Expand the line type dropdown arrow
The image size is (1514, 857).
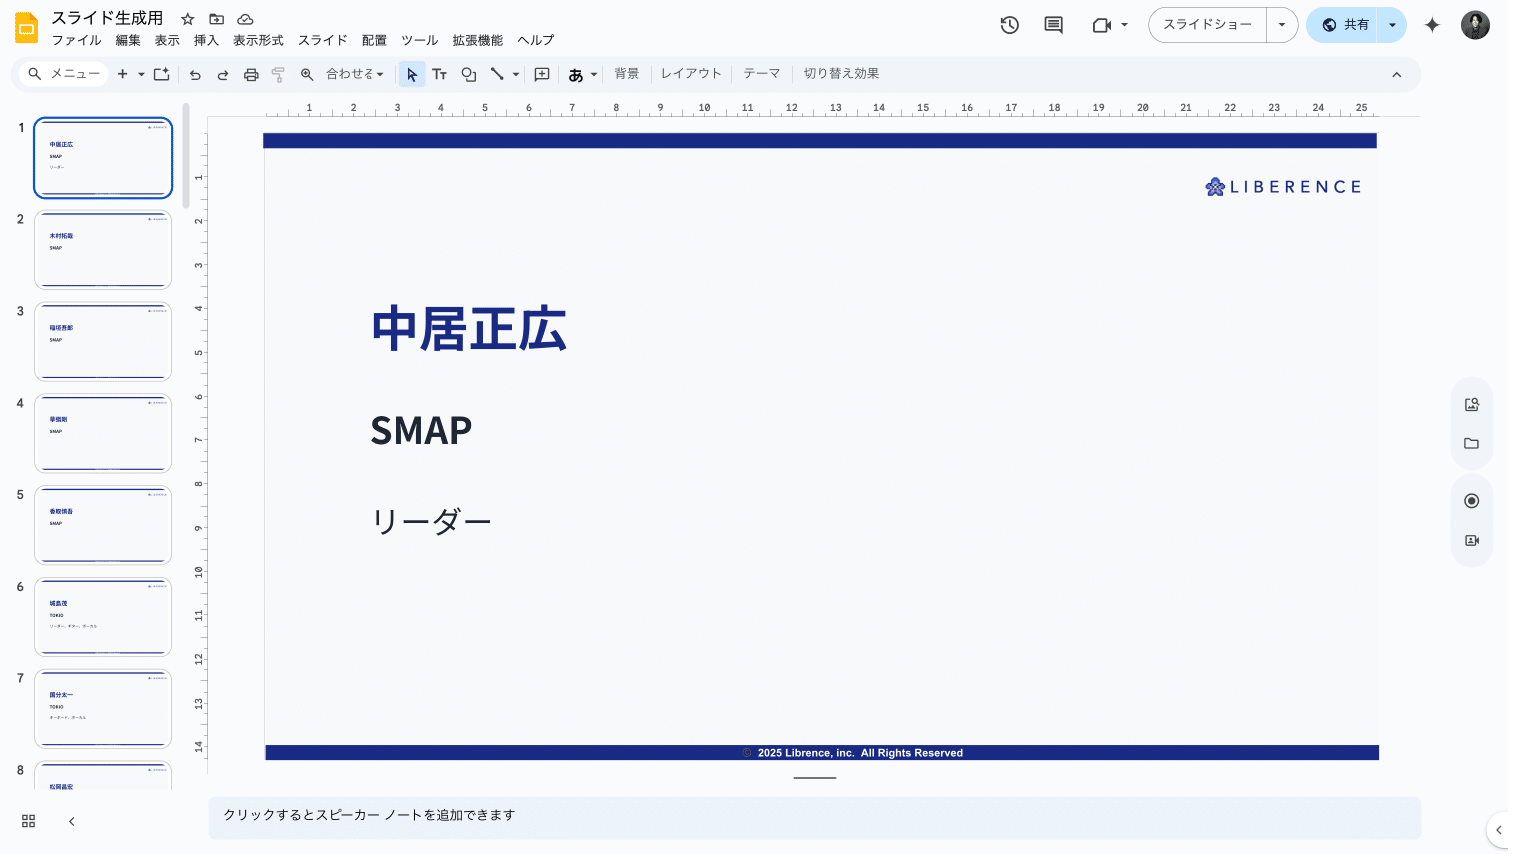click(516, 74)
